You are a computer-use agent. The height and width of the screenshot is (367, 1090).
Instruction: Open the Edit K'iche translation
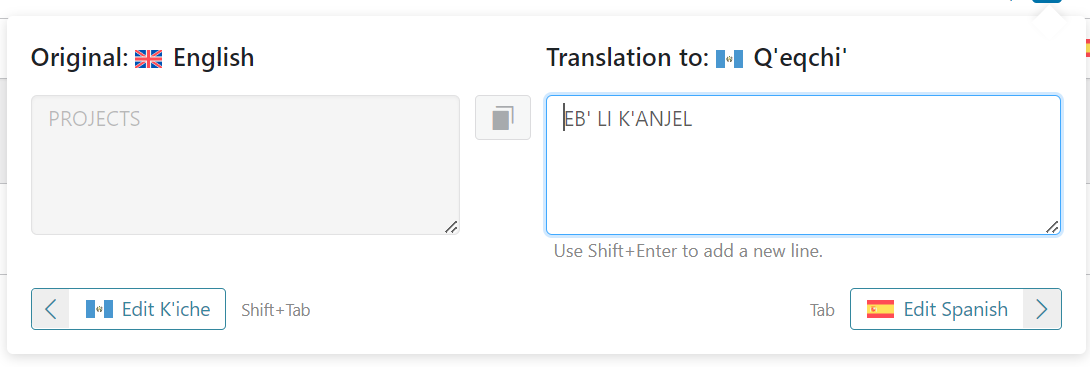pyautogui.click(x=129, y=309)
